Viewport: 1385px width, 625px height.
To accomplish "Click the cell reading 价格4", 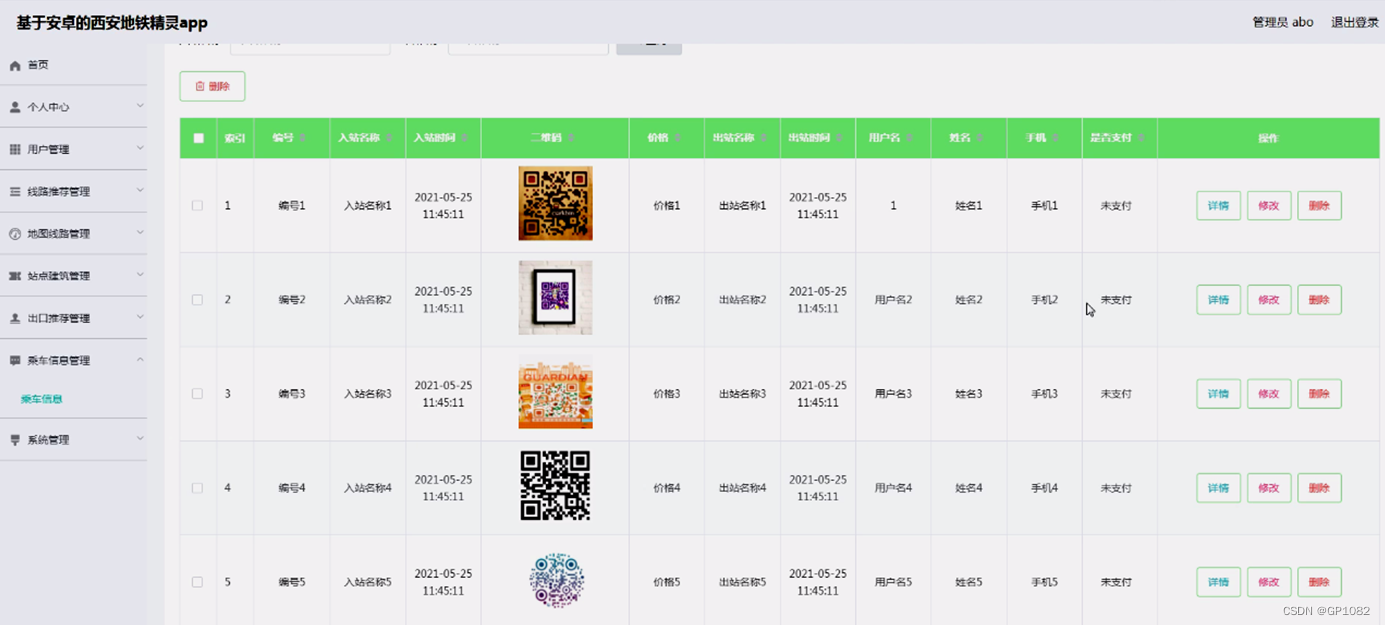I will [x=667, y=488].
